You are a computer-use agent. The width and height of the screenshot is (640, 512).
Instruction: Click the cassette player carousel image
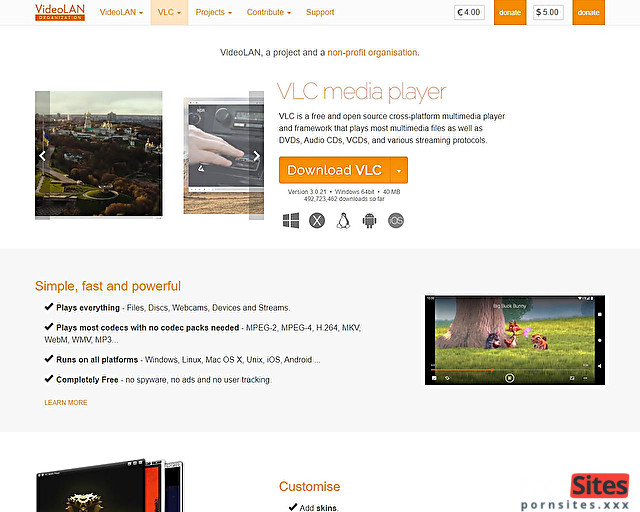click(224, 155)
